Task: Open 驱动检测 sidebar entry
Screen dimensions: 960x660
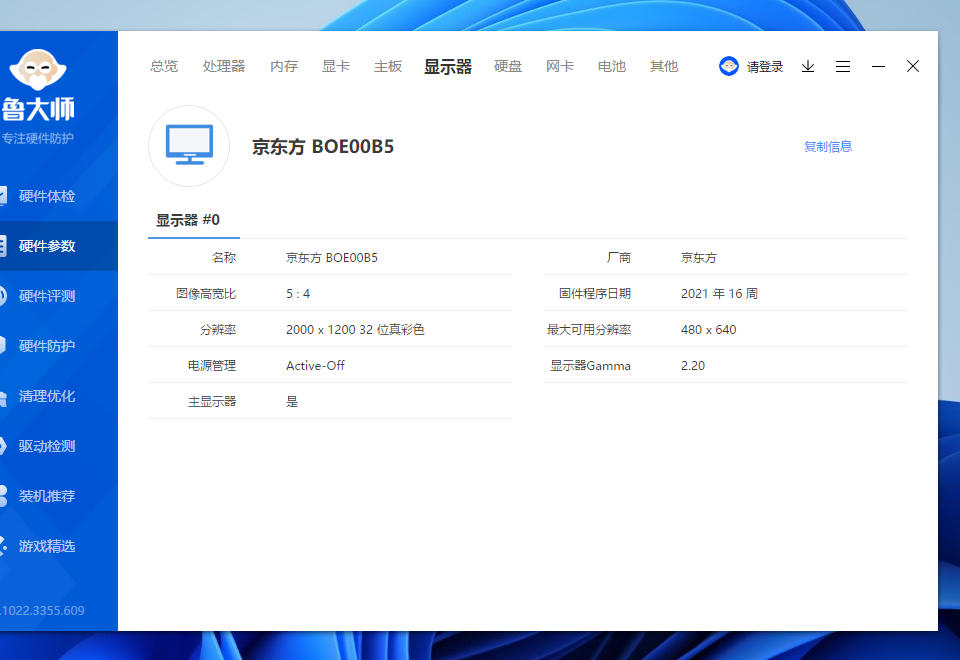Action: coord(47,446)
